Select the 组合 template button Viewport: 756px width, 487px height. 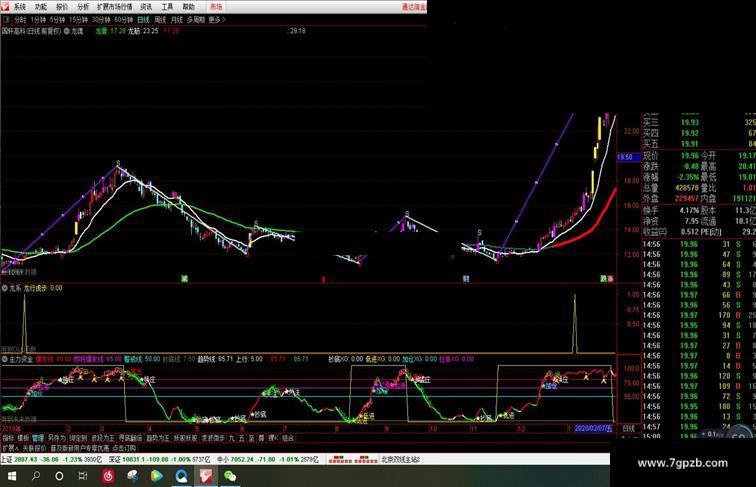pyautogui.click(x=288, y=438)
